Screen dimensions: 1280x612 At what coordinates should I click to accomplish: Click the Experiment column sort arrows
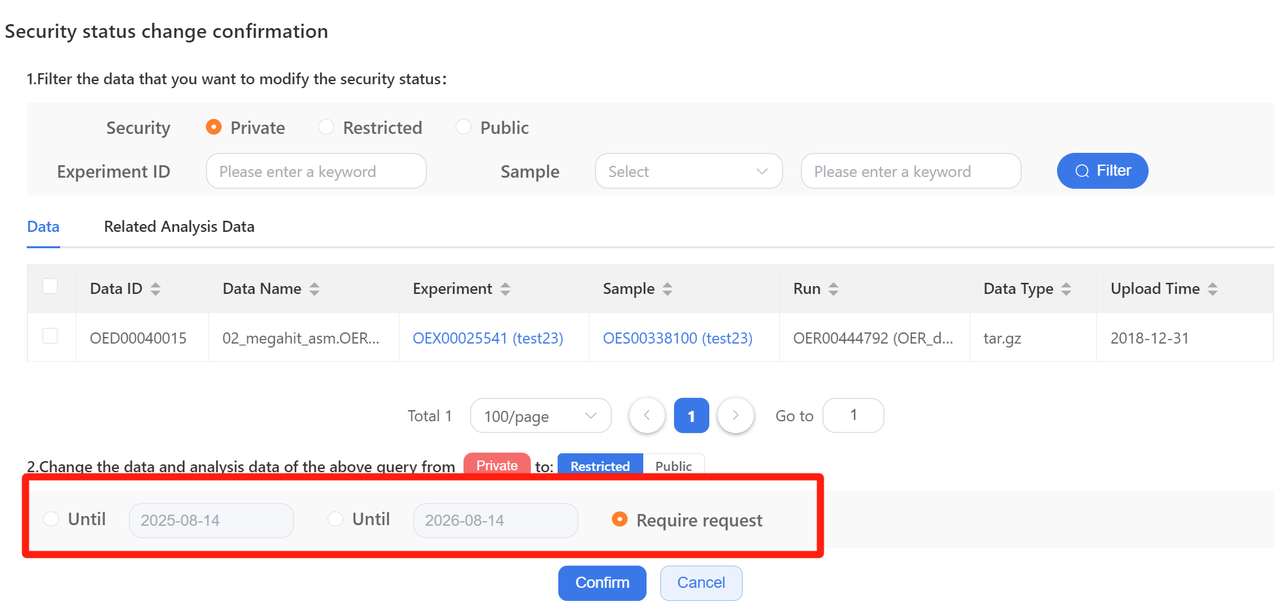[x=505, y=289]
